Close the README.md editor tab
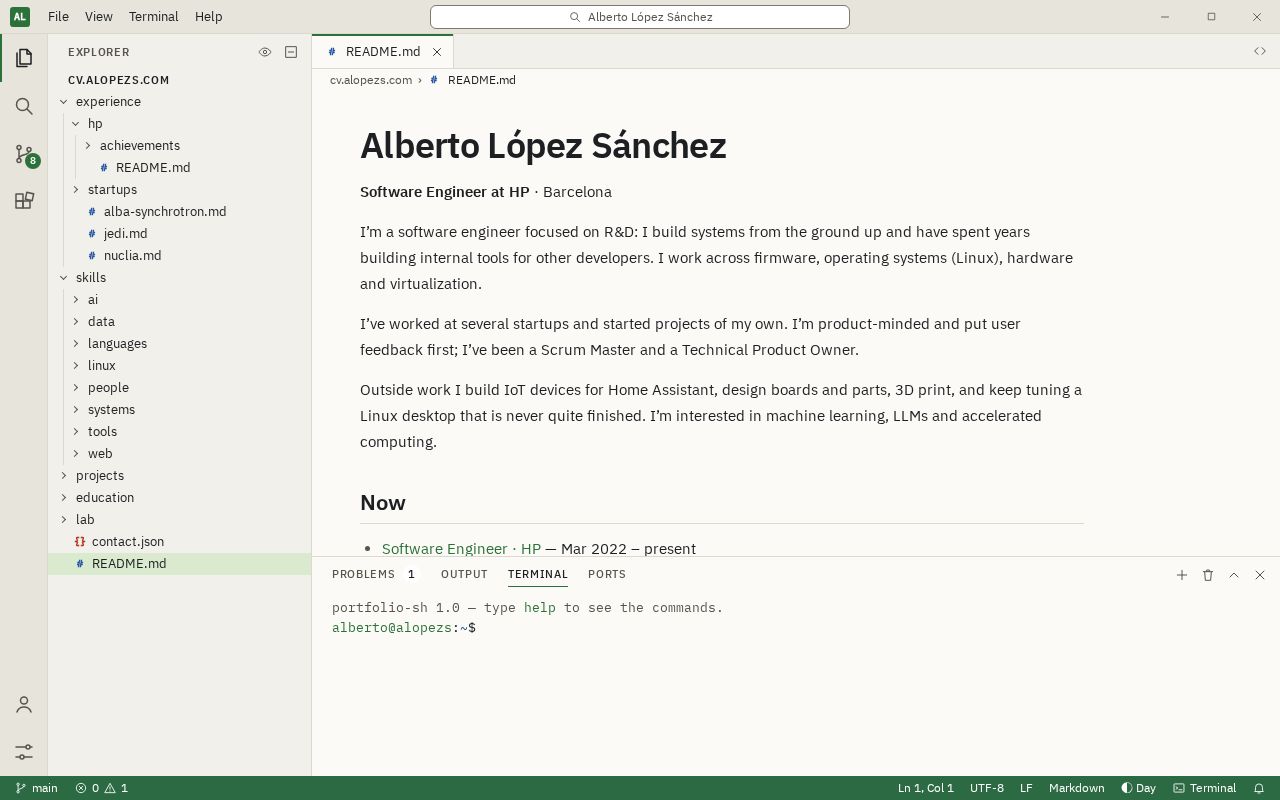This screenshot has height=800, width=1280. pyautogui.click(x=437, y=52)
